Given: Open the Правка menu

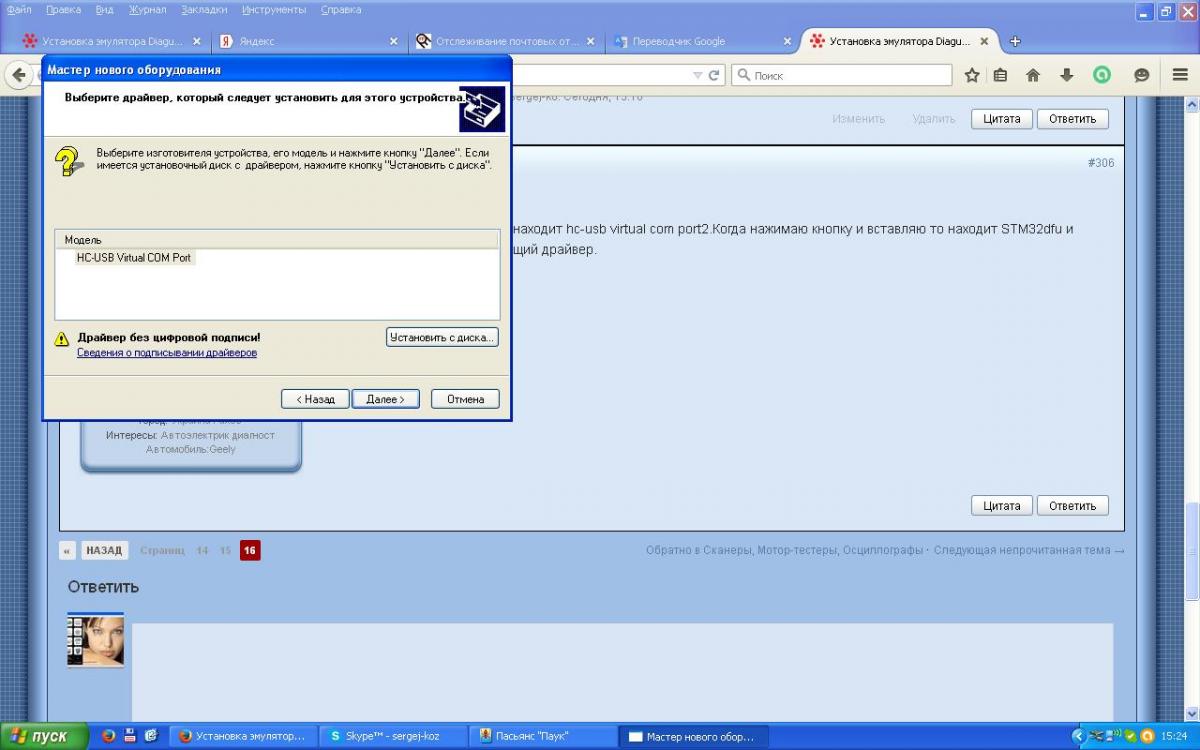Looking at the screenshot, I should (x=63, y=10).
